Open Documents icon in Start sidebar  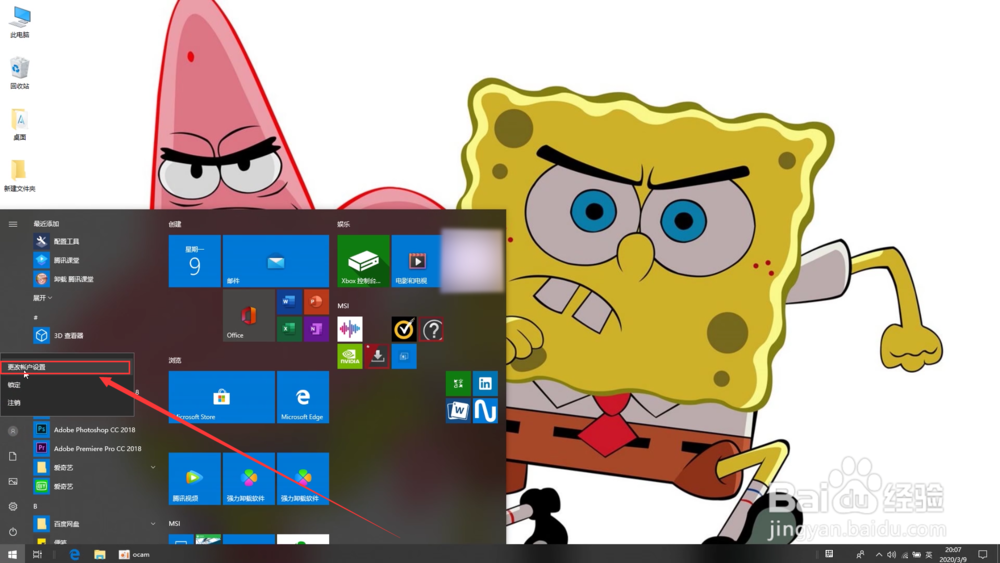(13, 457)
